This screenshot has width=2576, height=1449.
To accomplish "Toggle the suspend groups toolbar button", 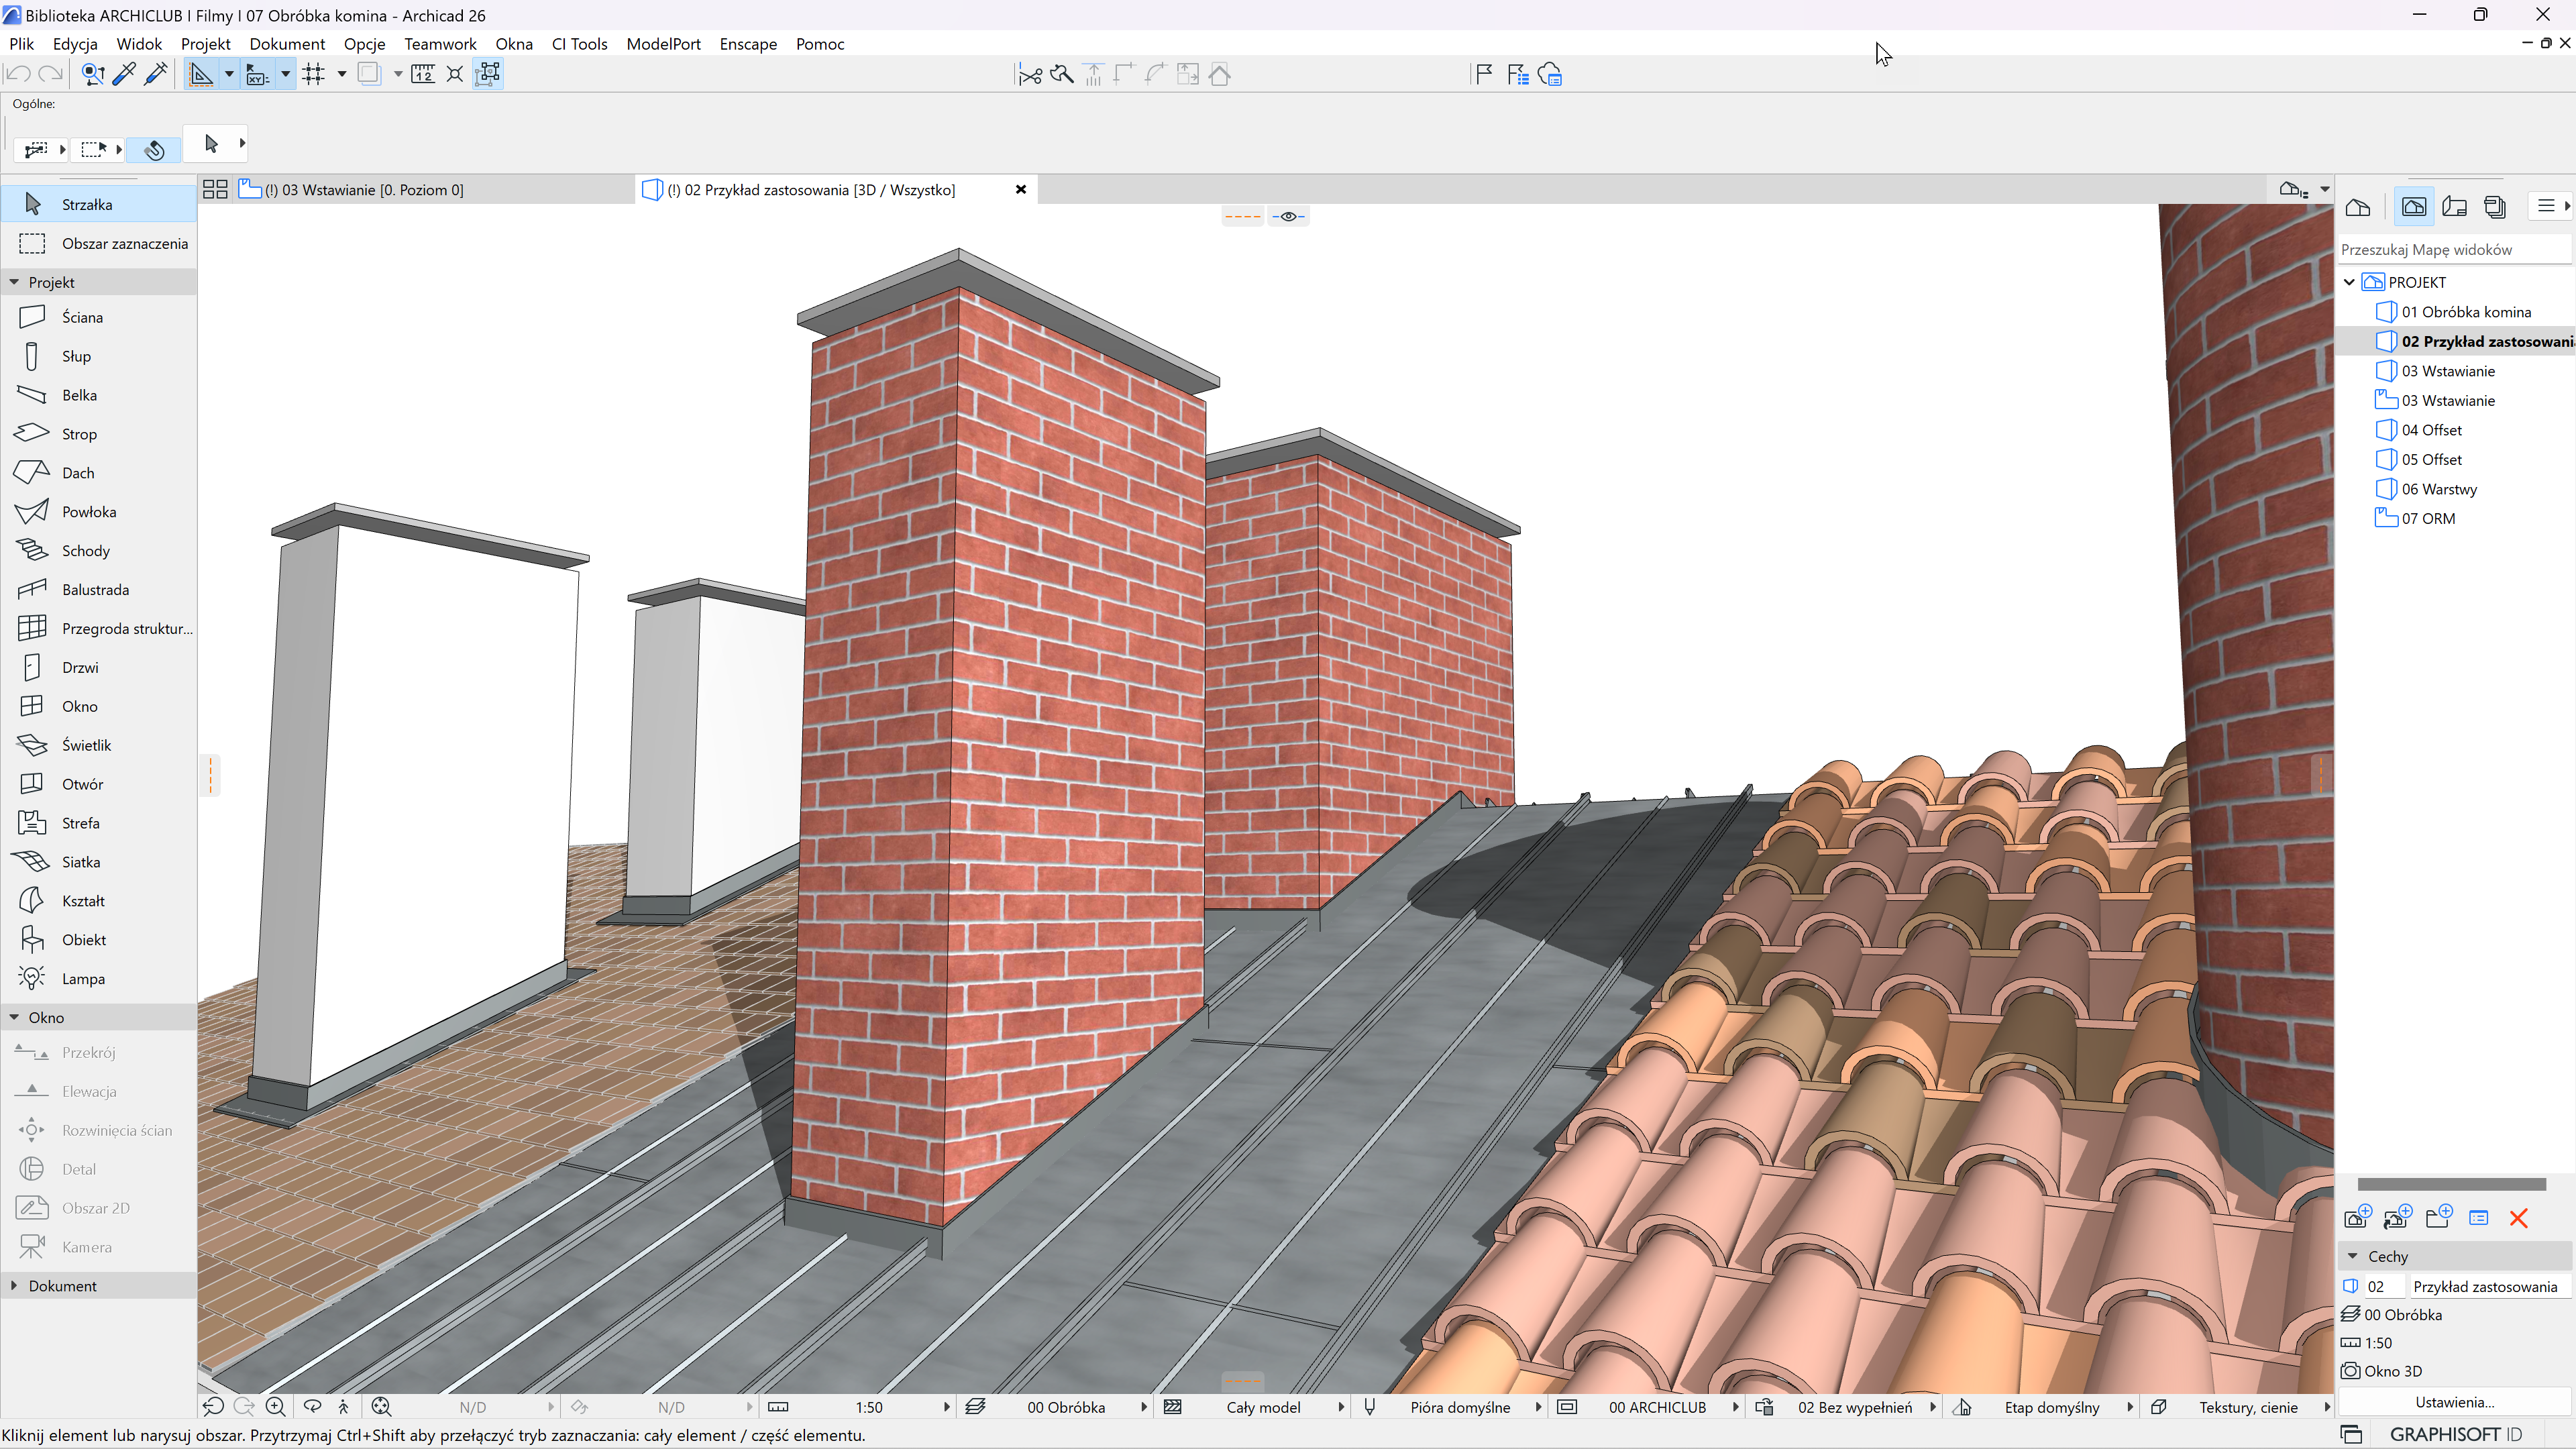I will (487, 74).
